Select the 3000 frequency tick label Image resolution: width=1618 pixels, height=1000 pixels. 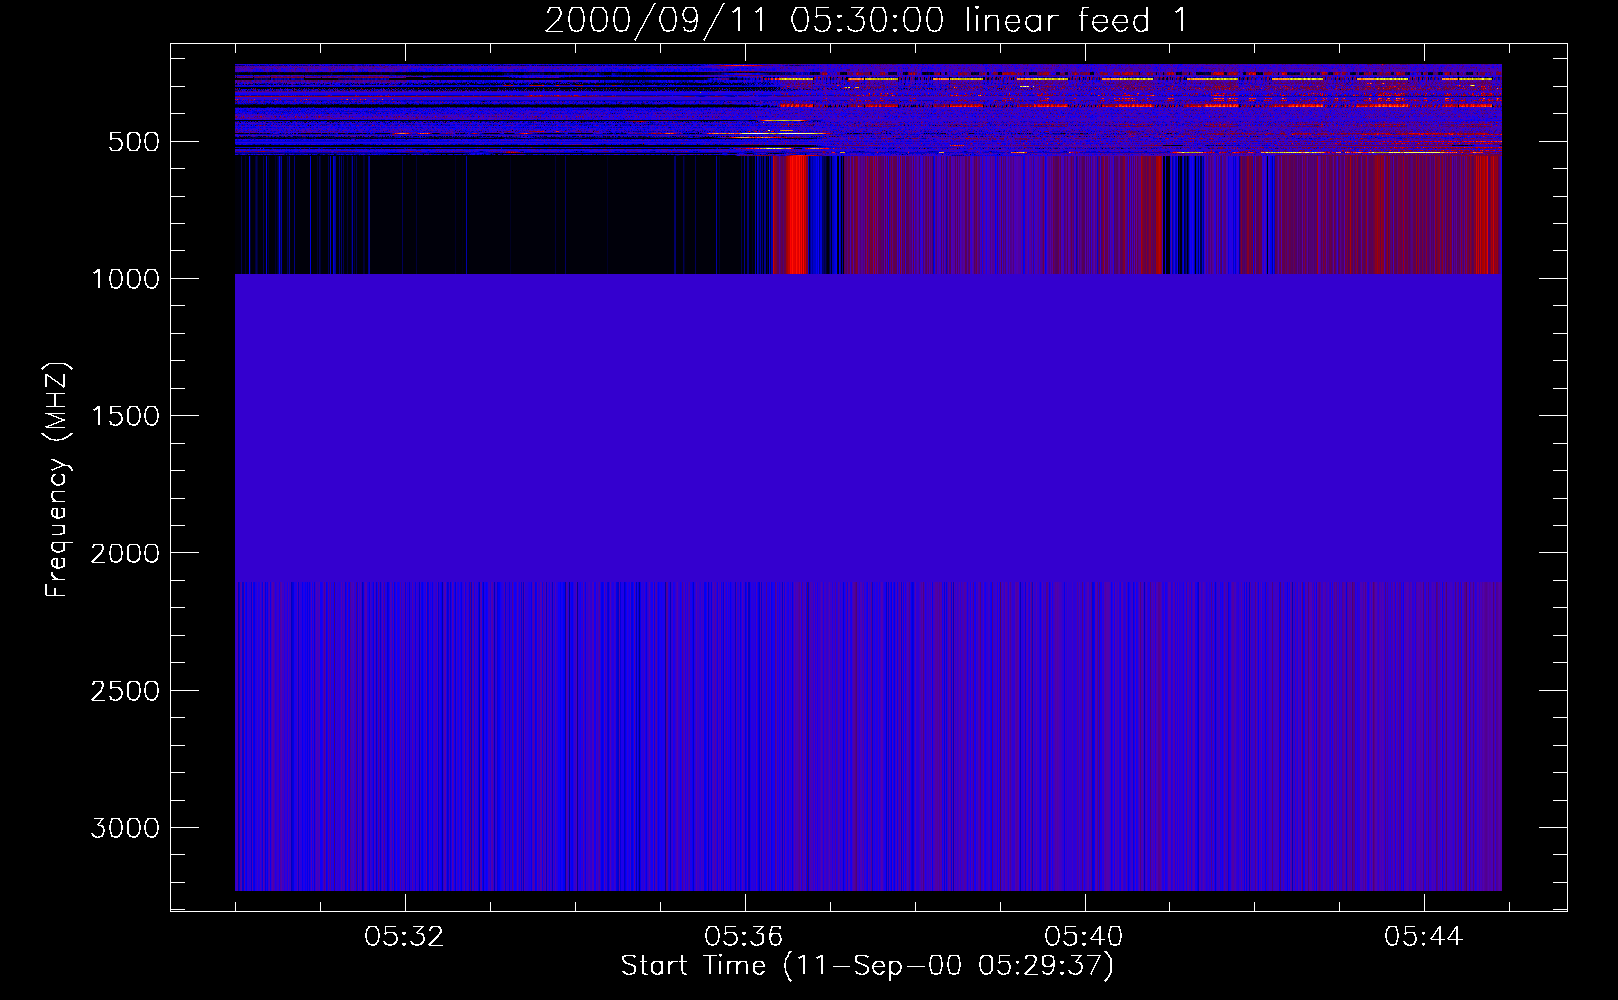click(x=125, y=828)
